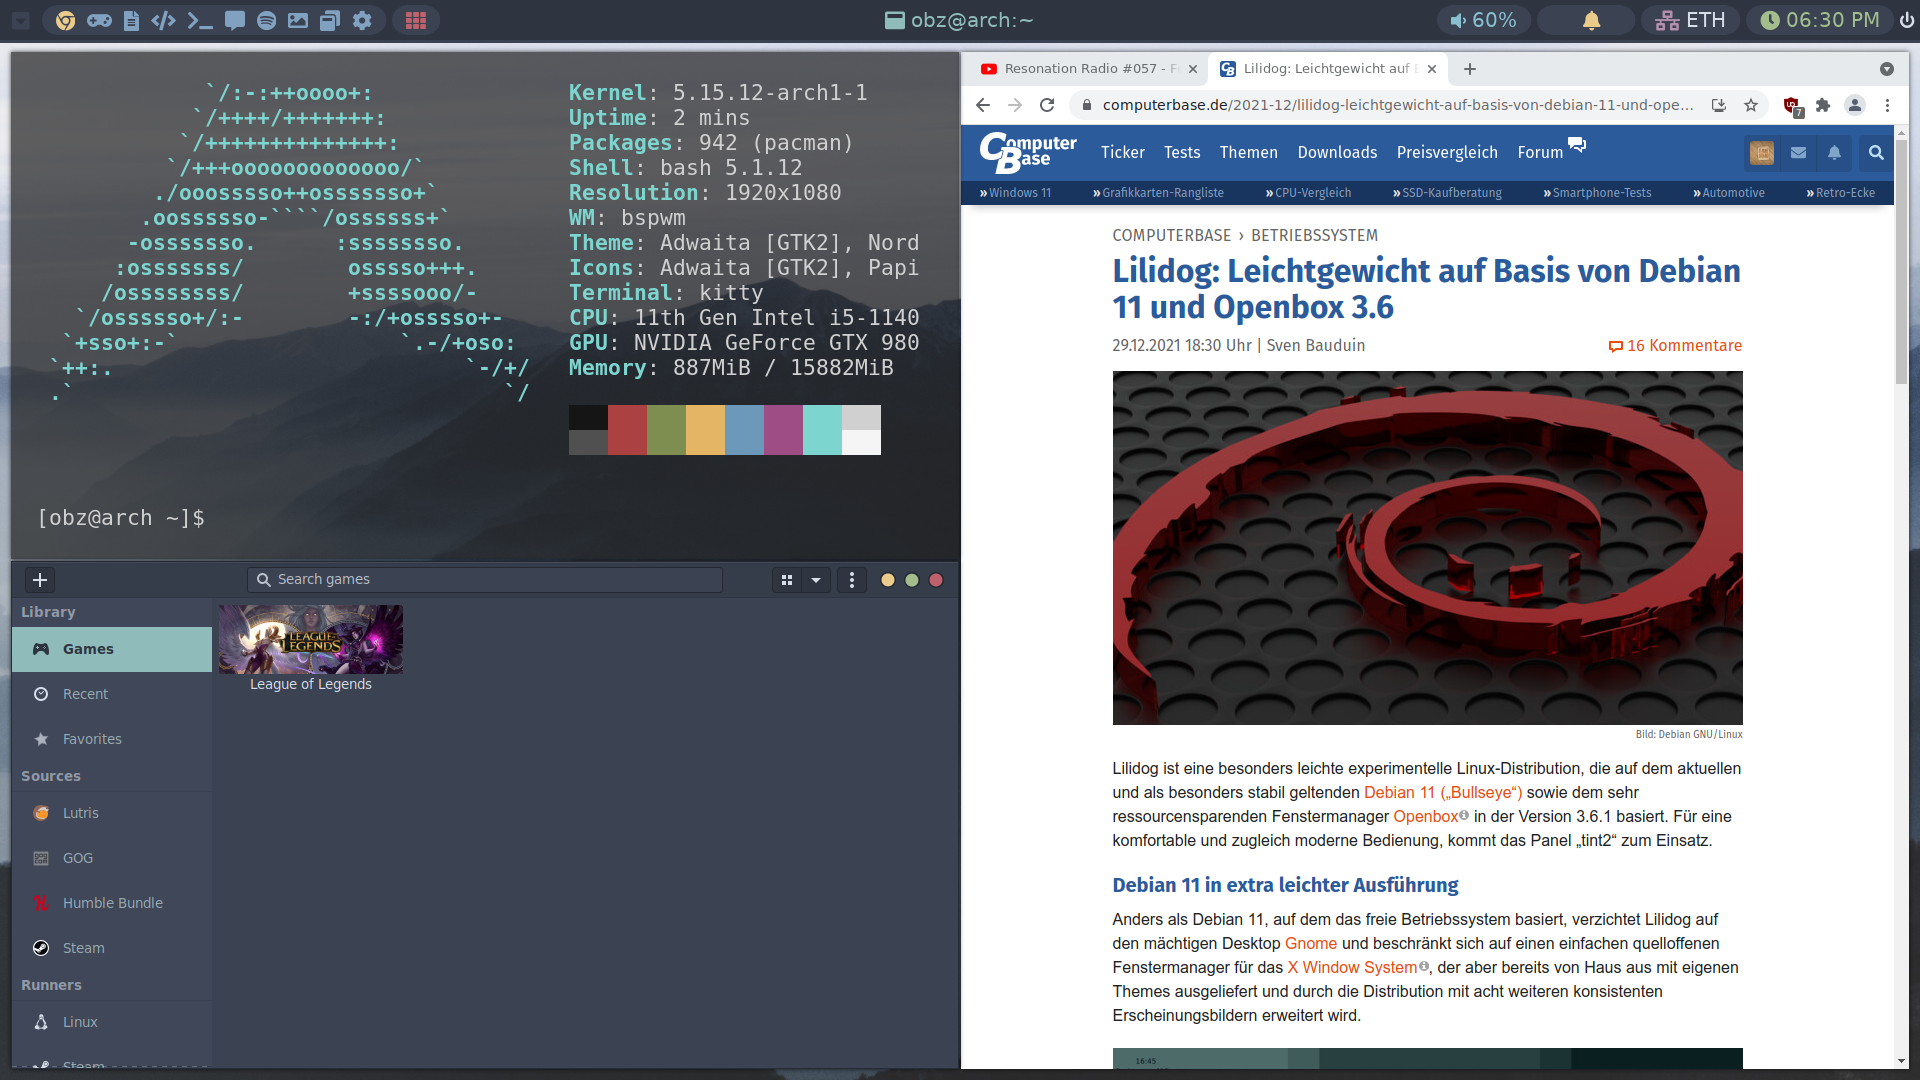Open the uBlock Origin extension icon
Screen dimensions: 1920x1080
pyautogui.click(x=1792, y=105)
